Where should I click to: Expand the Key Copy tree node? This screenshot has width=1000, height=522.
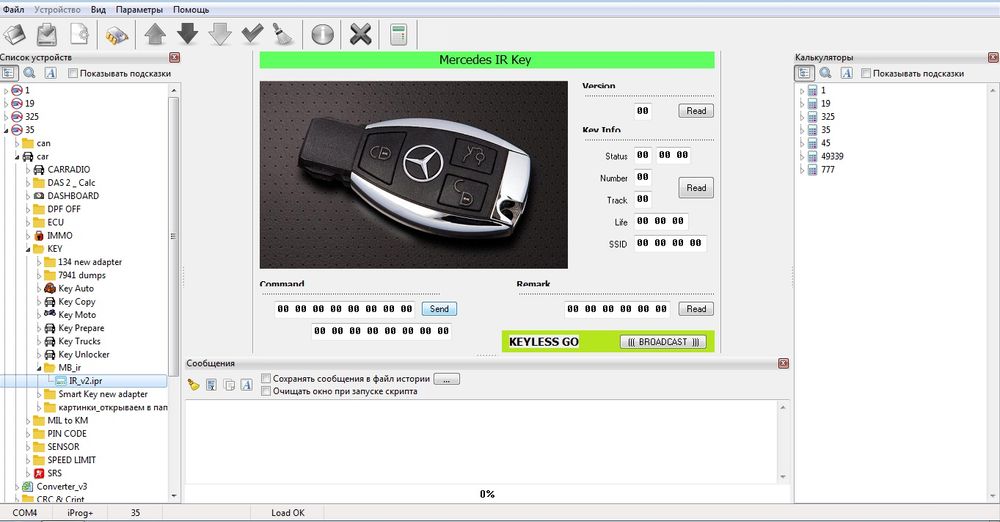click(x=38, y=302)
